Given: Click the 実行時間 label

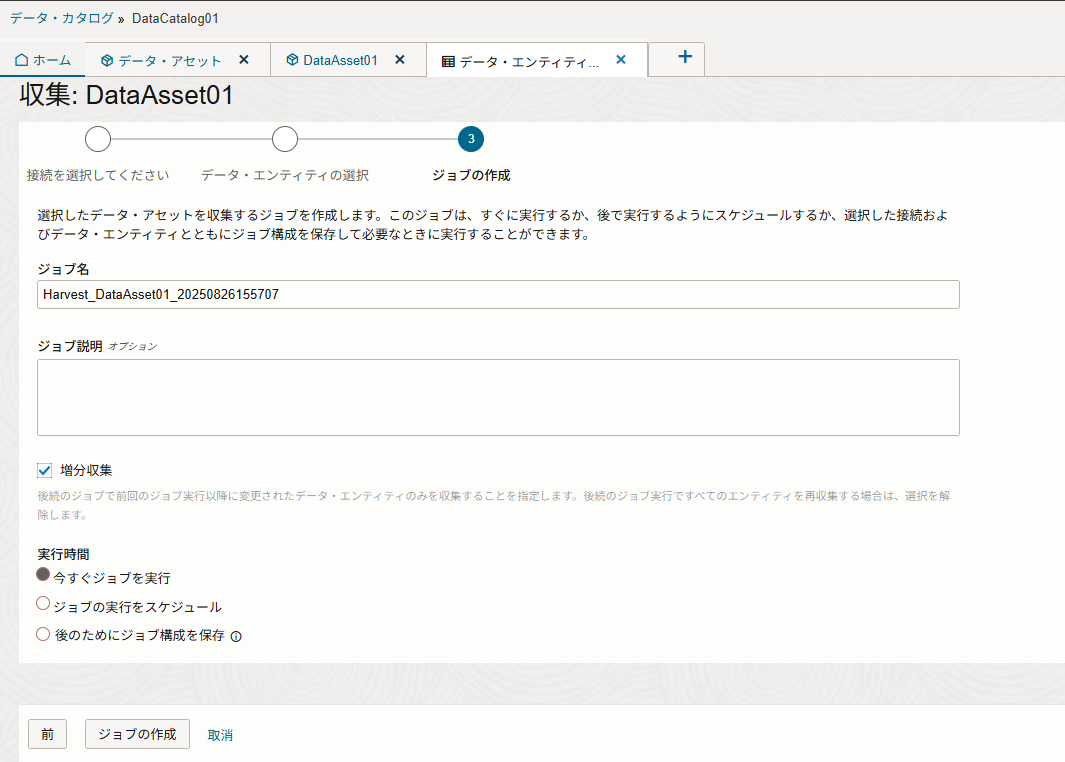Looking at the screenshot, I should (x=63, y=554).
